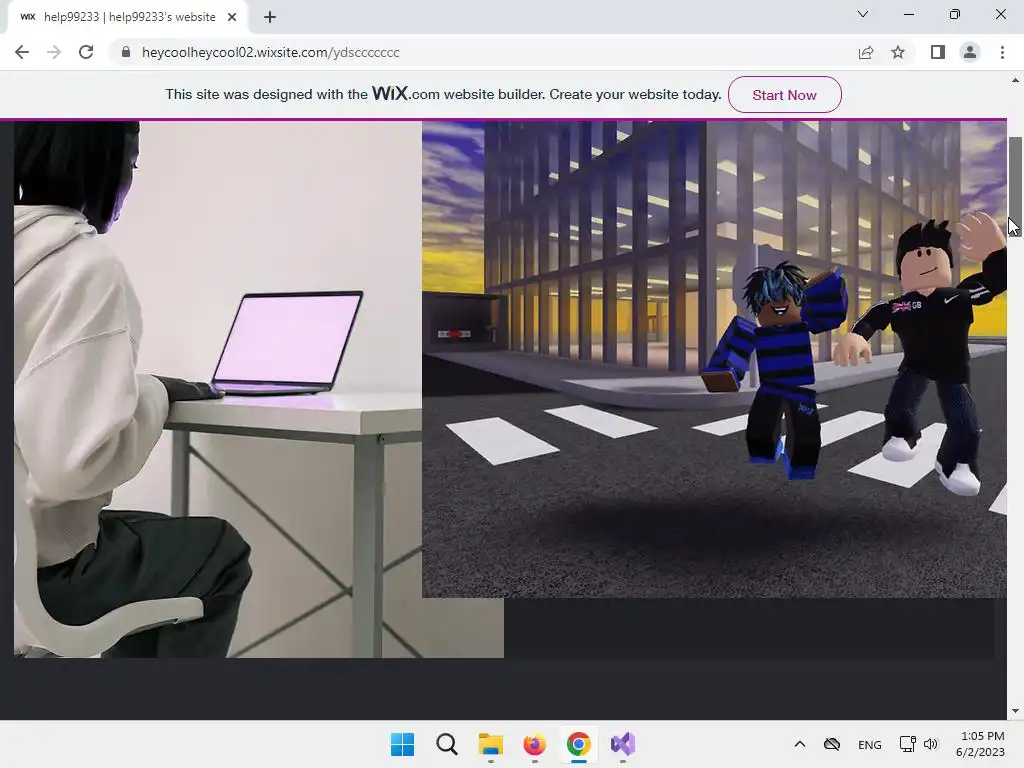Viewport: 1024px width, 768px height.
Task: Open the volume control icon
Action: [x=931, y=744]
